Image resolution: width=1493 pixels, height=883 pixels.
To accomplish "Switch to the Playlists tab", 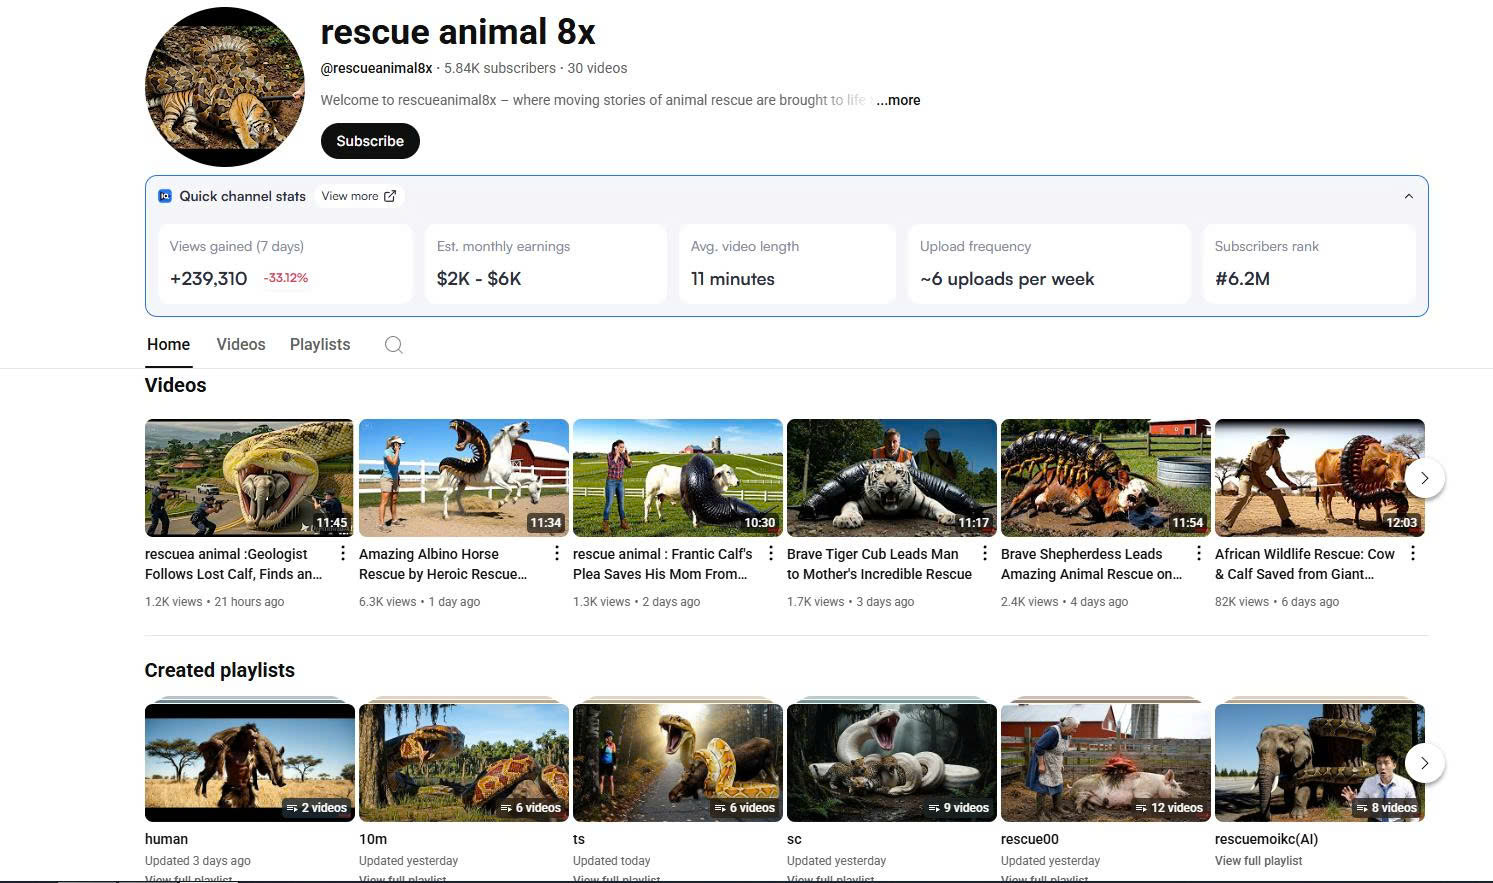I will 320,345.
